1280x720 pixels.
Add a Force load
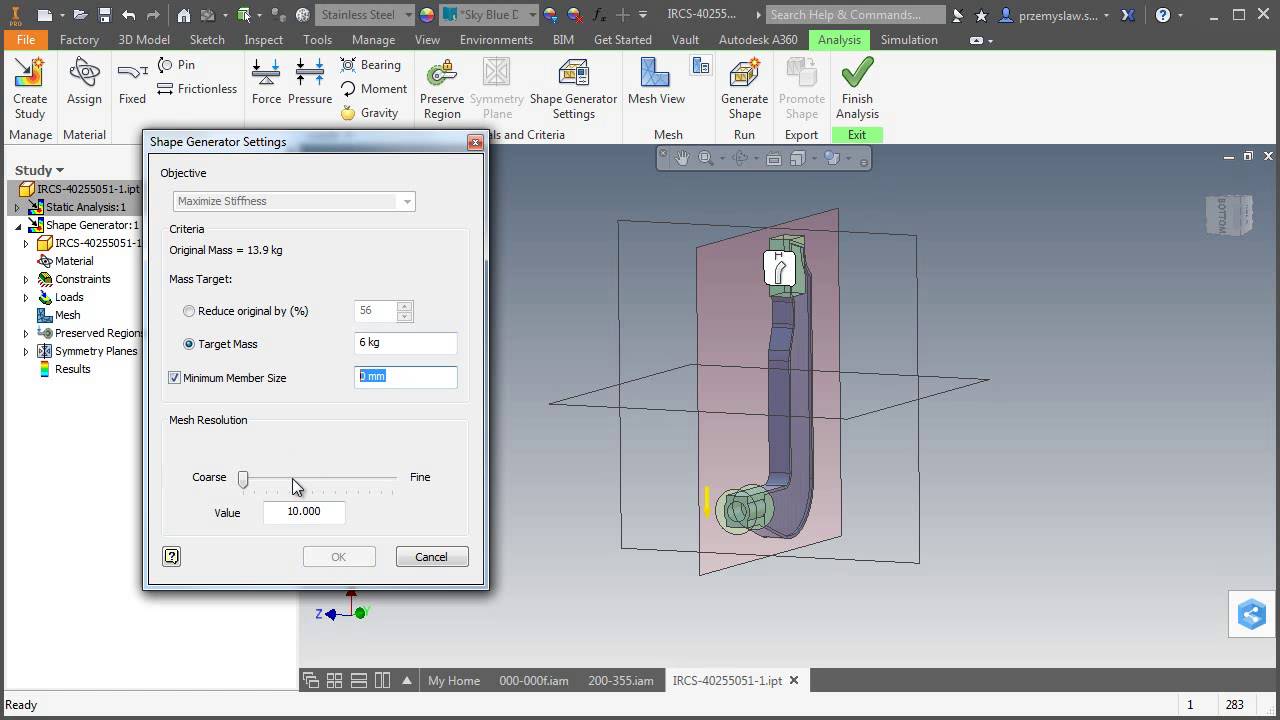(266, 82)
